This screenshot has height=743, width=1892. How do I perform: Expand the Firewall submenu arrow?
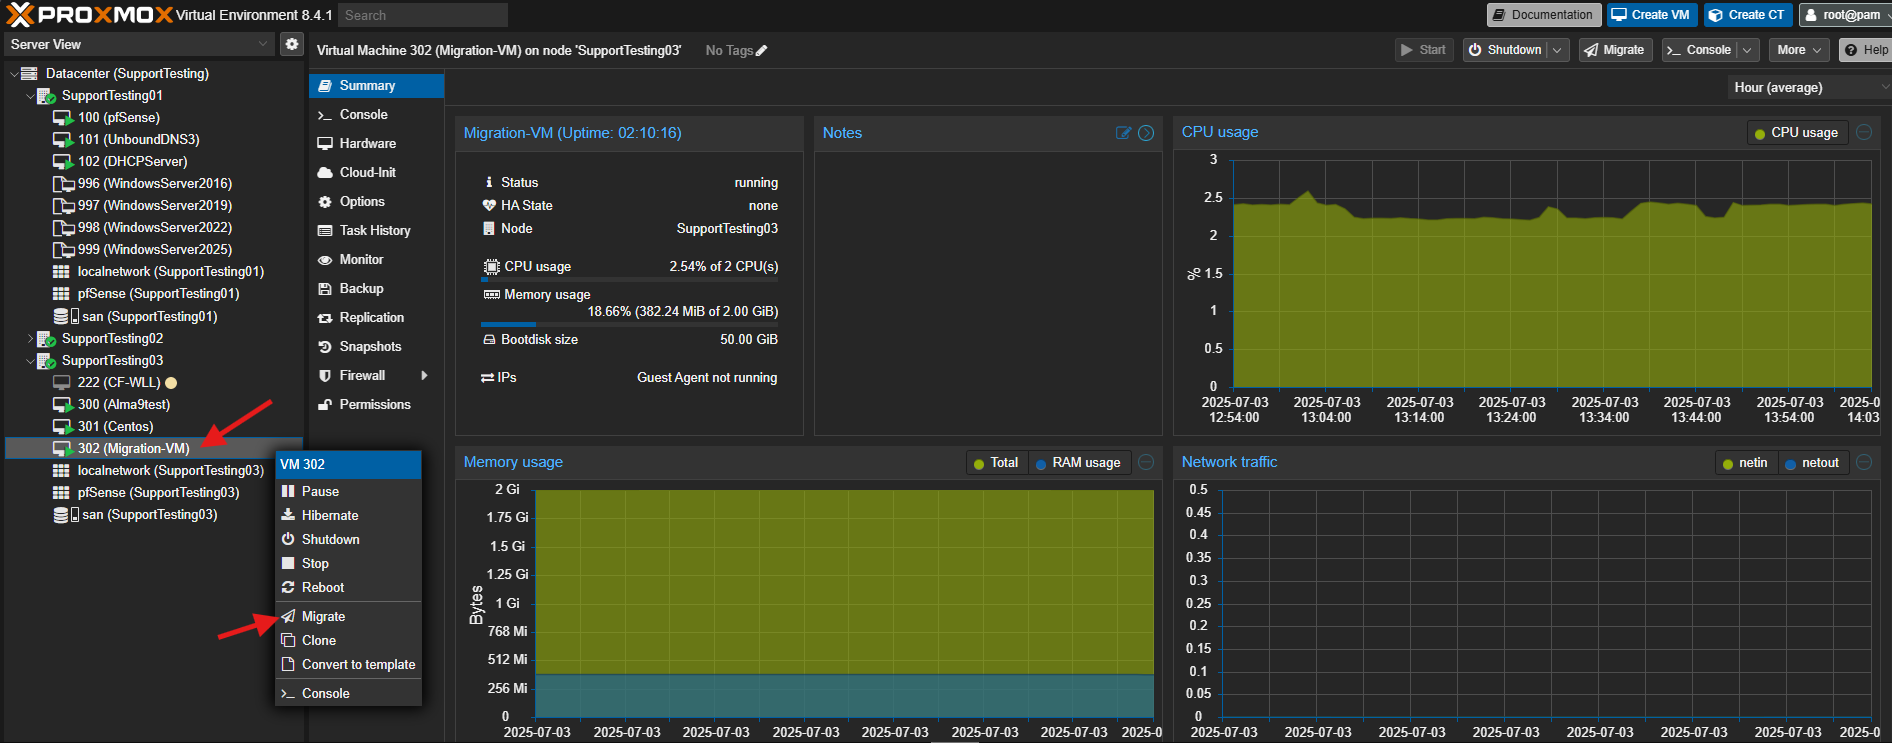coord(425,376)
